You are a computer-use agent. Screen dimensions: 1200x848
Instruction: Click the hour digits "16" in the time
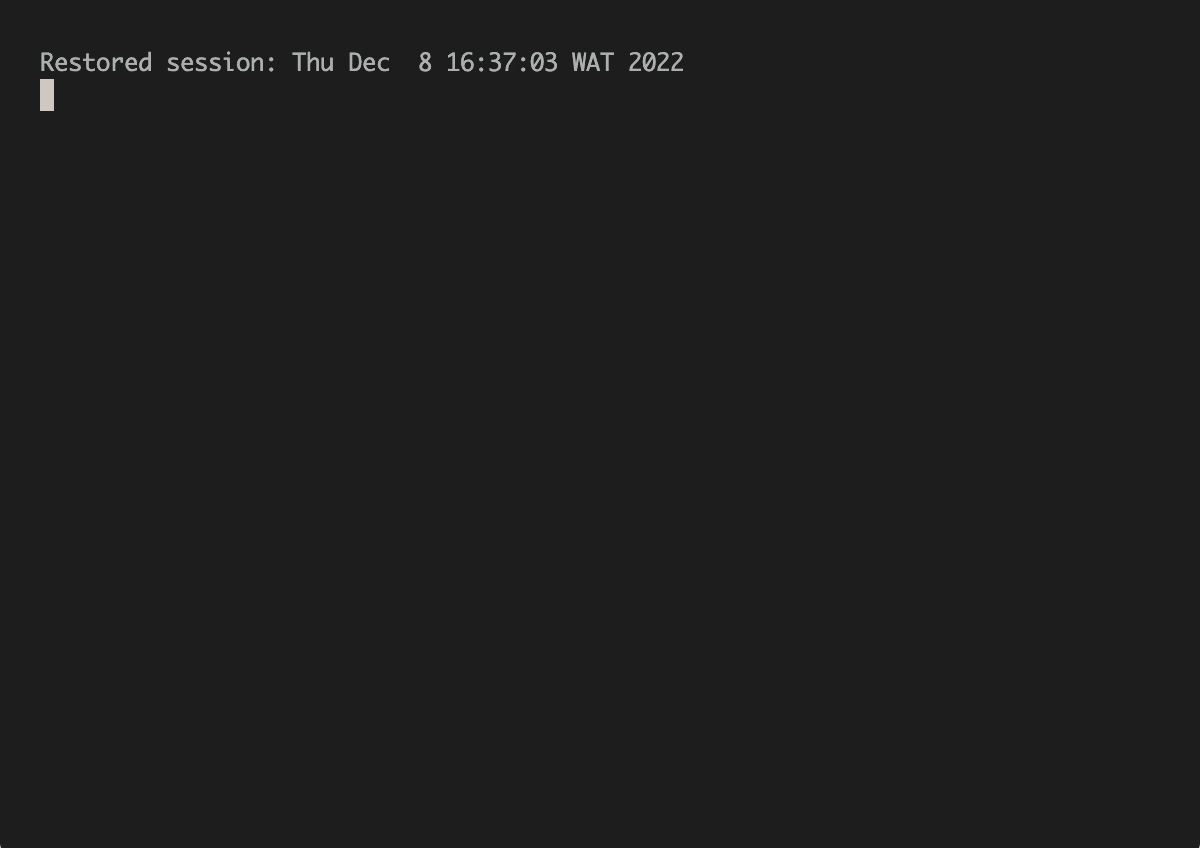point(460,62)
